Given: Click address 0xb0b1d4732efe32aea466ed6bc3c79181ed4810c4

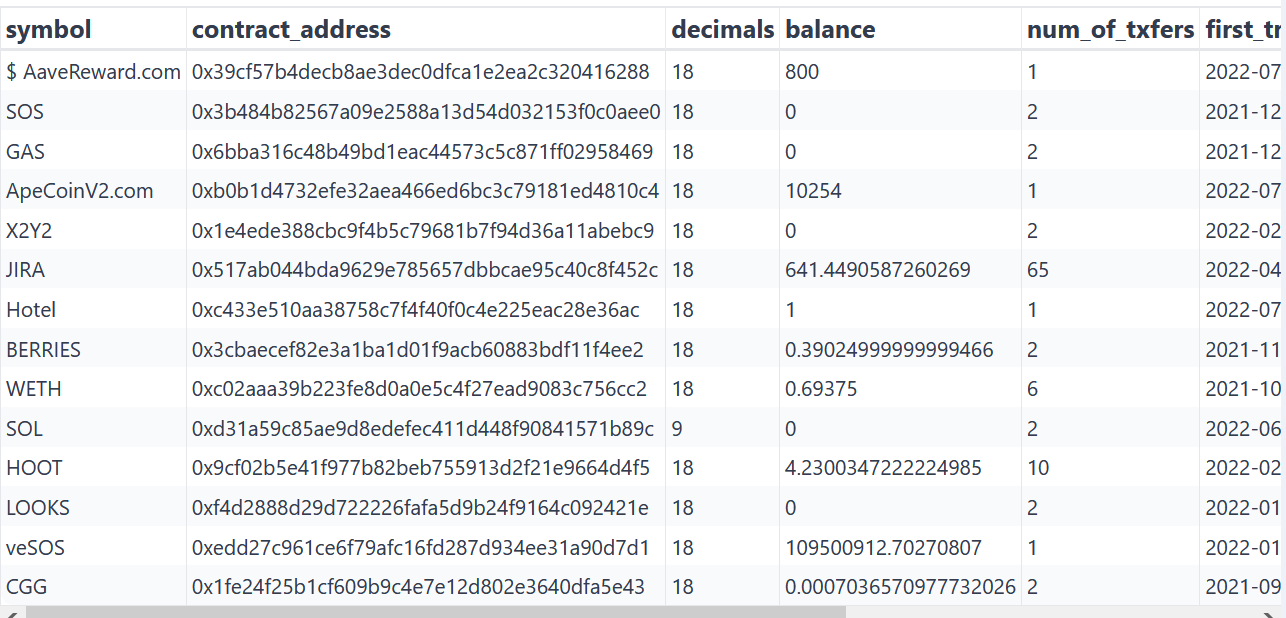Looking at the screenshot, I should tap(426, 191).
